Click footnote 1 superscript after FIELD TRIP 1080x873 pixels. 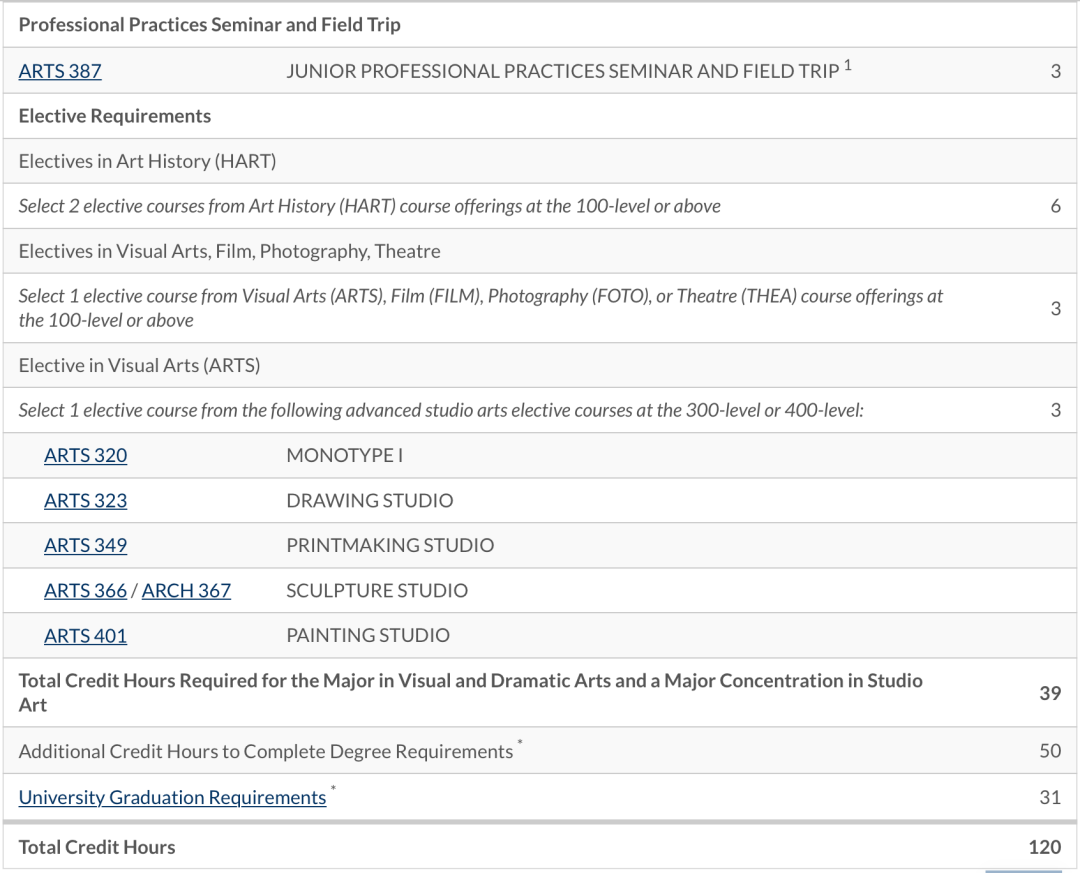847,66
